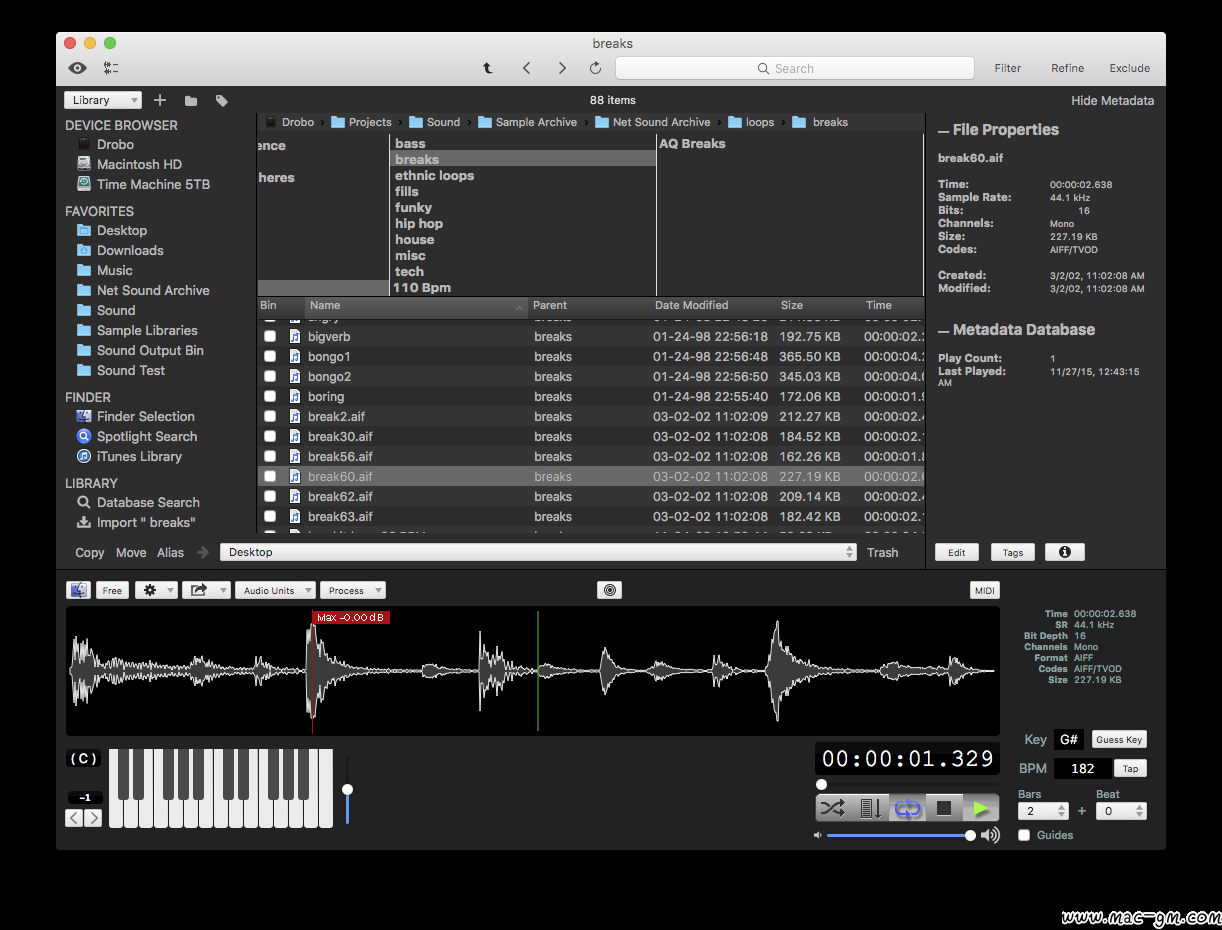Go forward with the right arrow
Image resolution: width=1222 pixels, height=930 pixels.
tap(562, 68)
